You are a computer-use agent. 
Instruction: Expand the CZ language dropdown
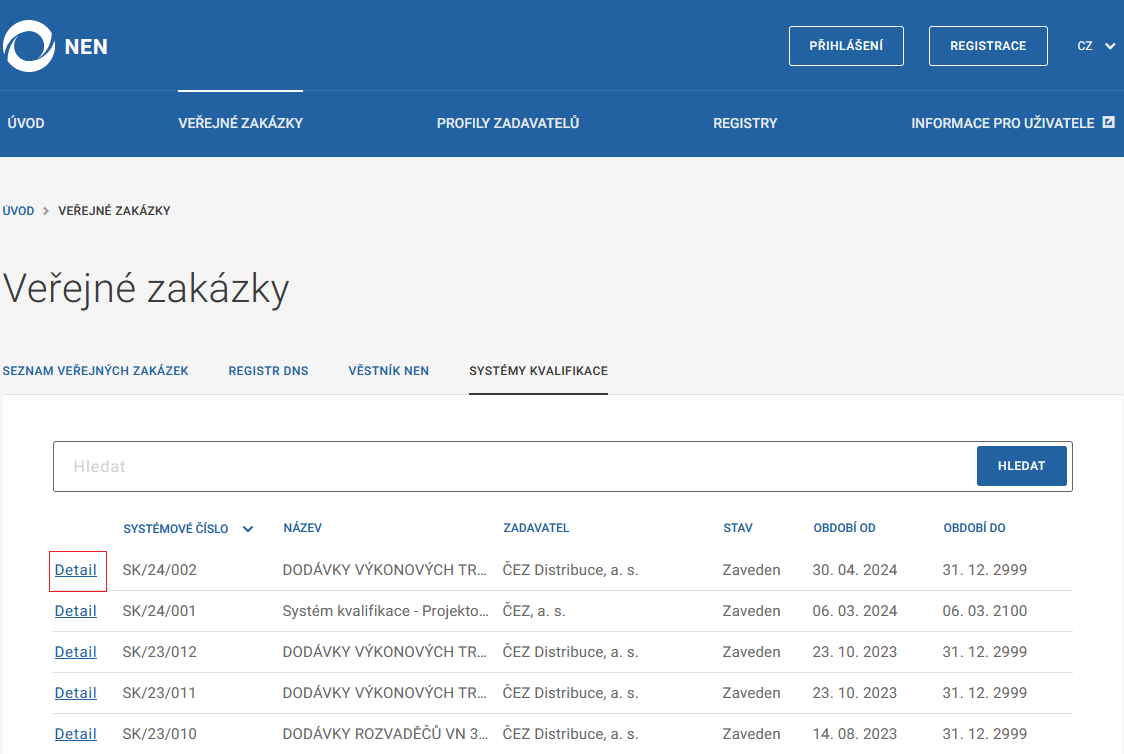(1096, 46)
